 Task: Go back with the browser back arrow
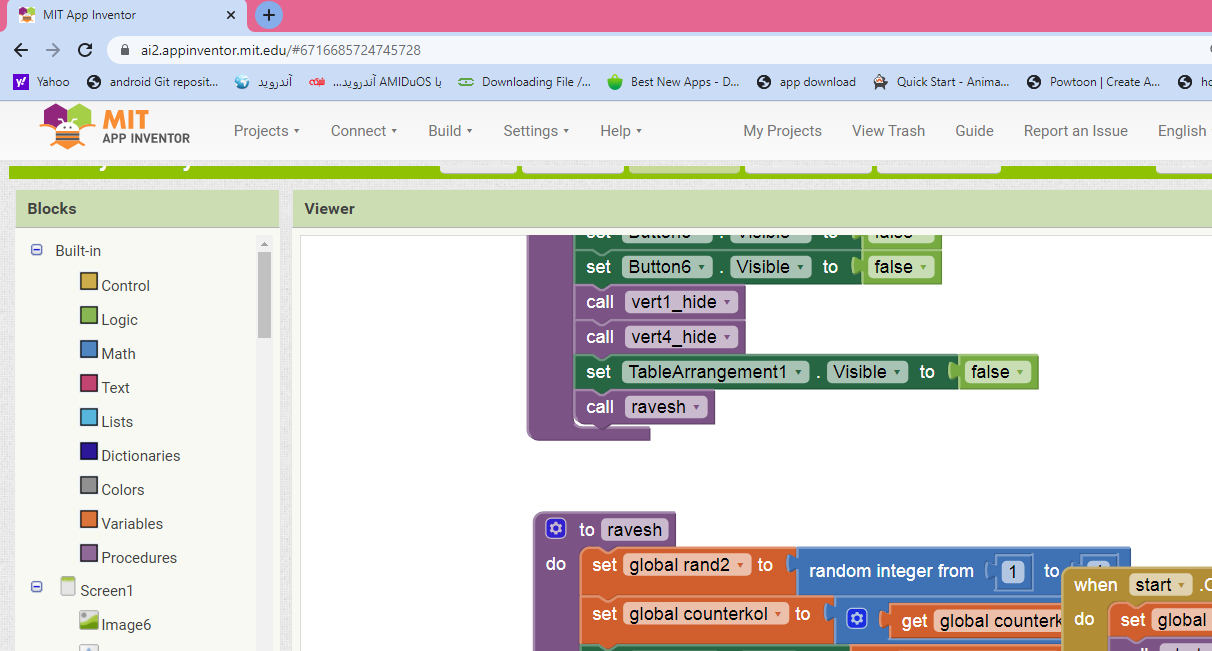(x=21, y=50)
